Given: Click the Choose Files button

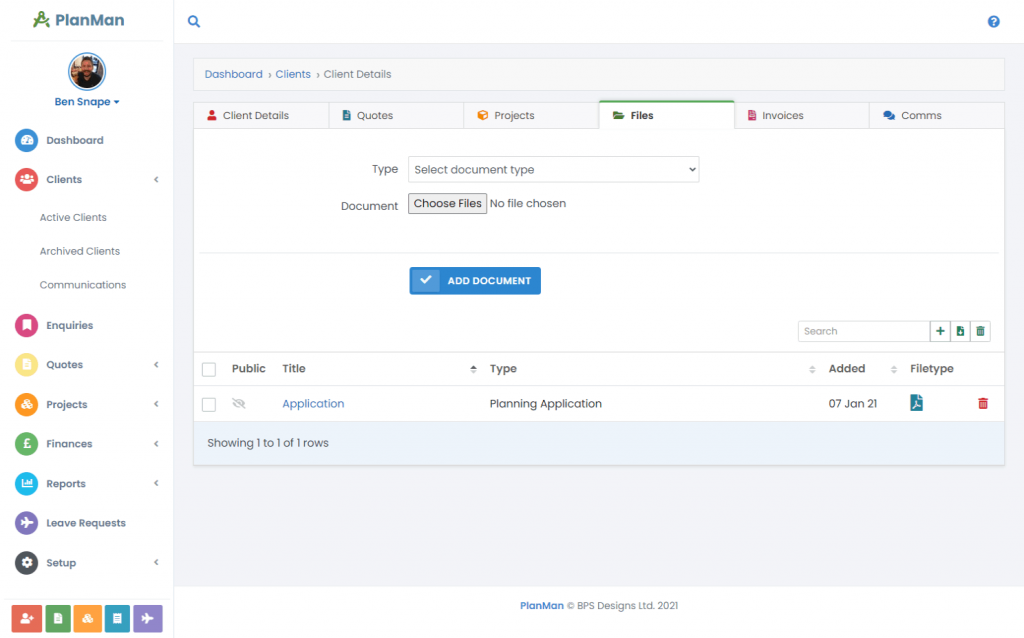Looking at the screenshot, I should pos(447,204).
